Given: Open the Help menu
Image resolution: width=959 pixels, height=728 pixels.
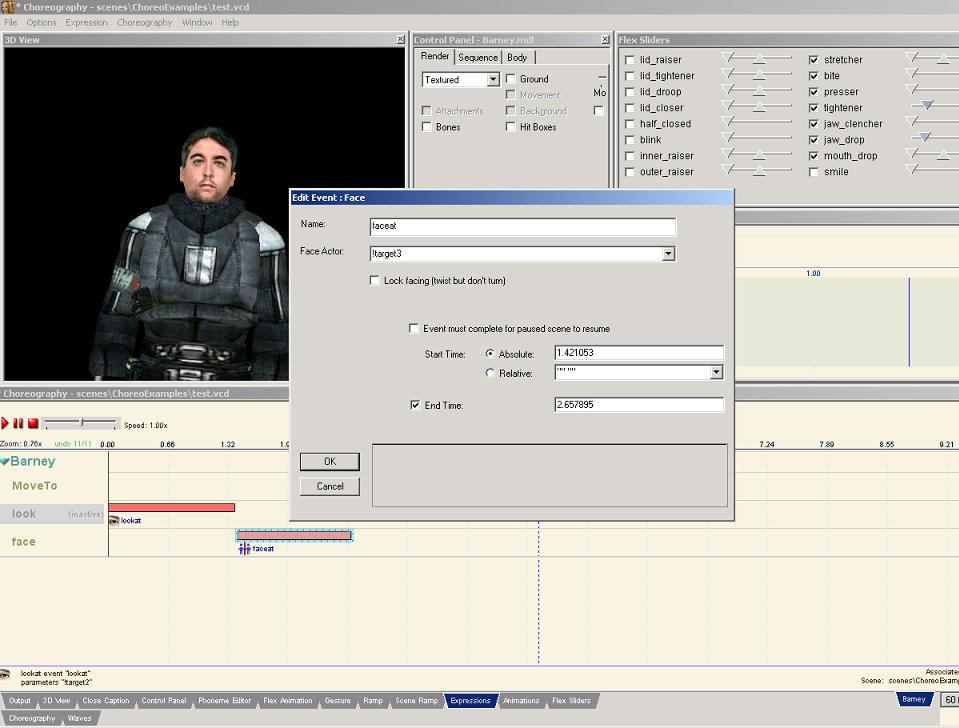Looking at the screenshot, I should coord(230,23).
